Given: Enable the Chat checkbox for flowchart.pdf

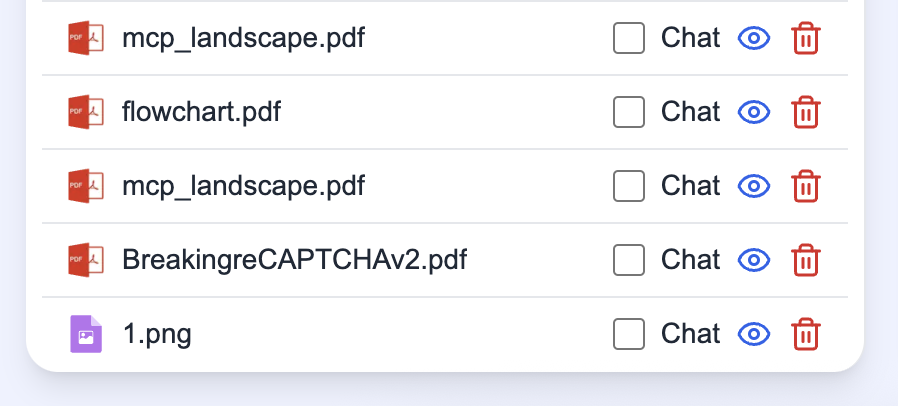Looking at the screenshot, I should click(629, 112).
